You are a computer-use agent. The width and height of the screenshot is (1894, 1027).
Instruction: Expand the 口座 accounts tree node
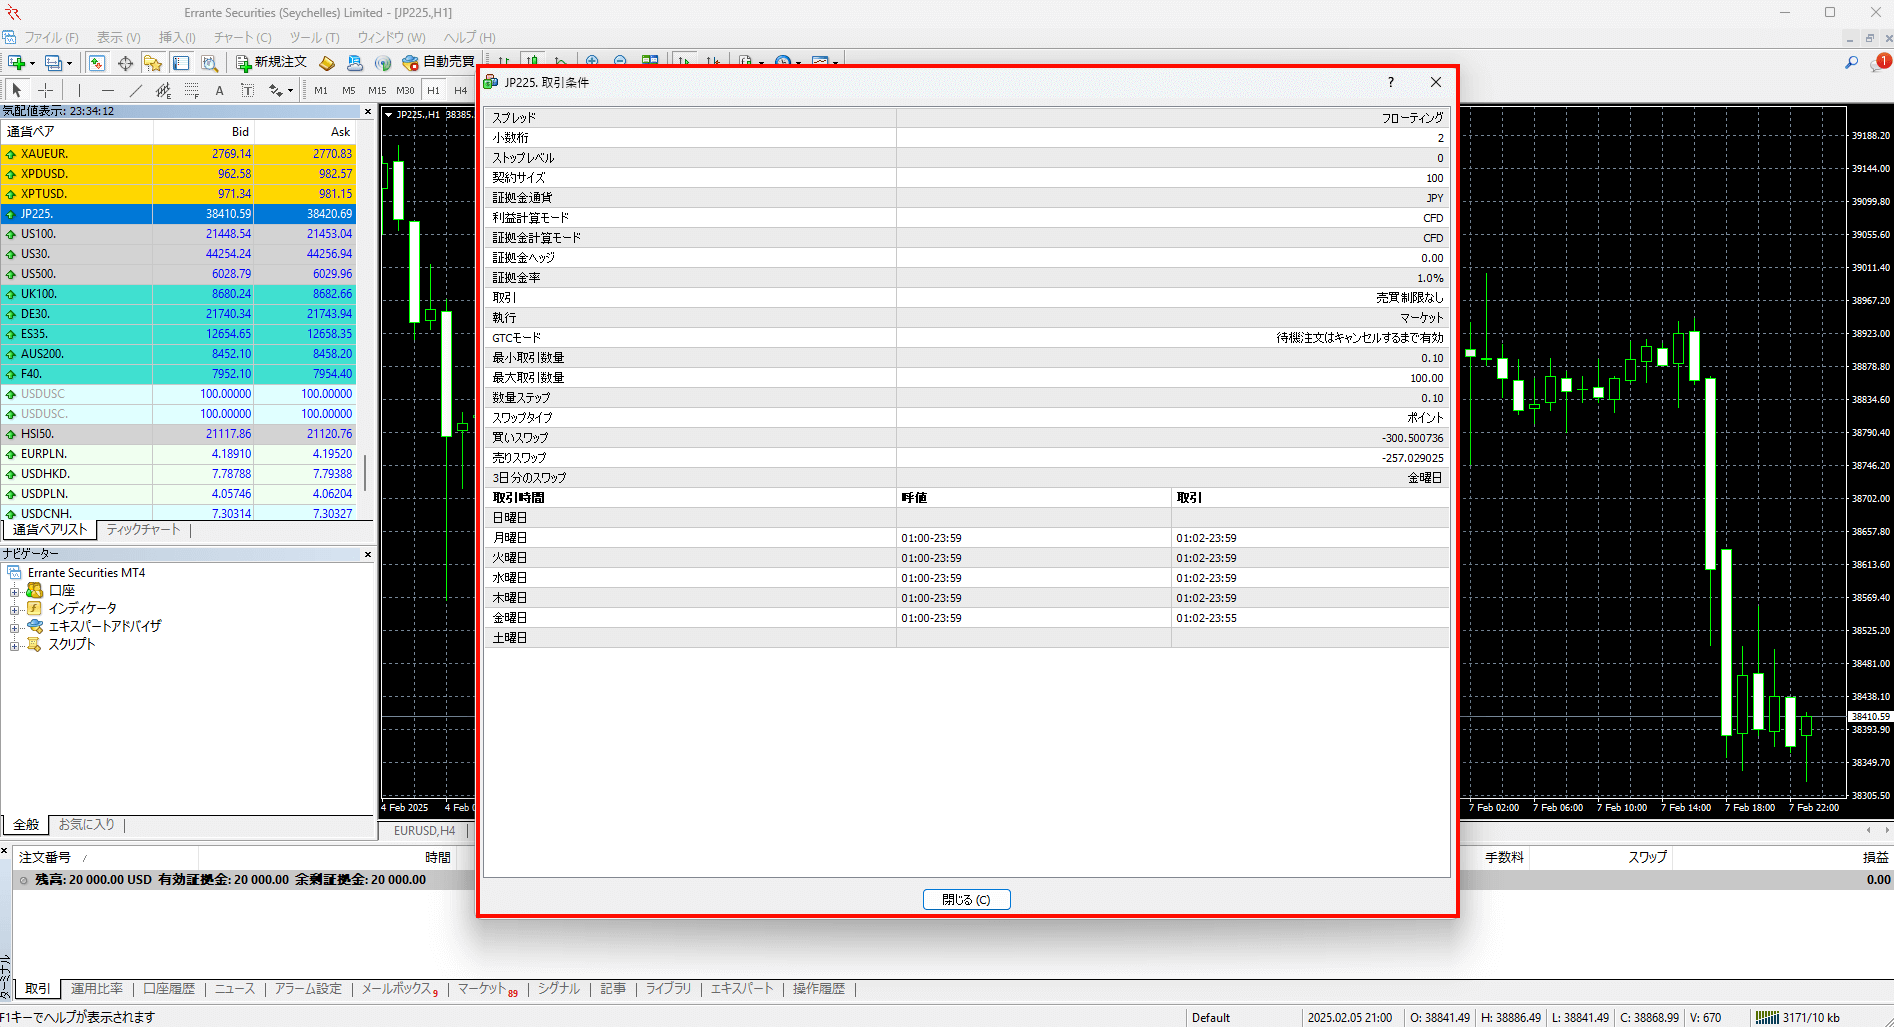(15, 591)
